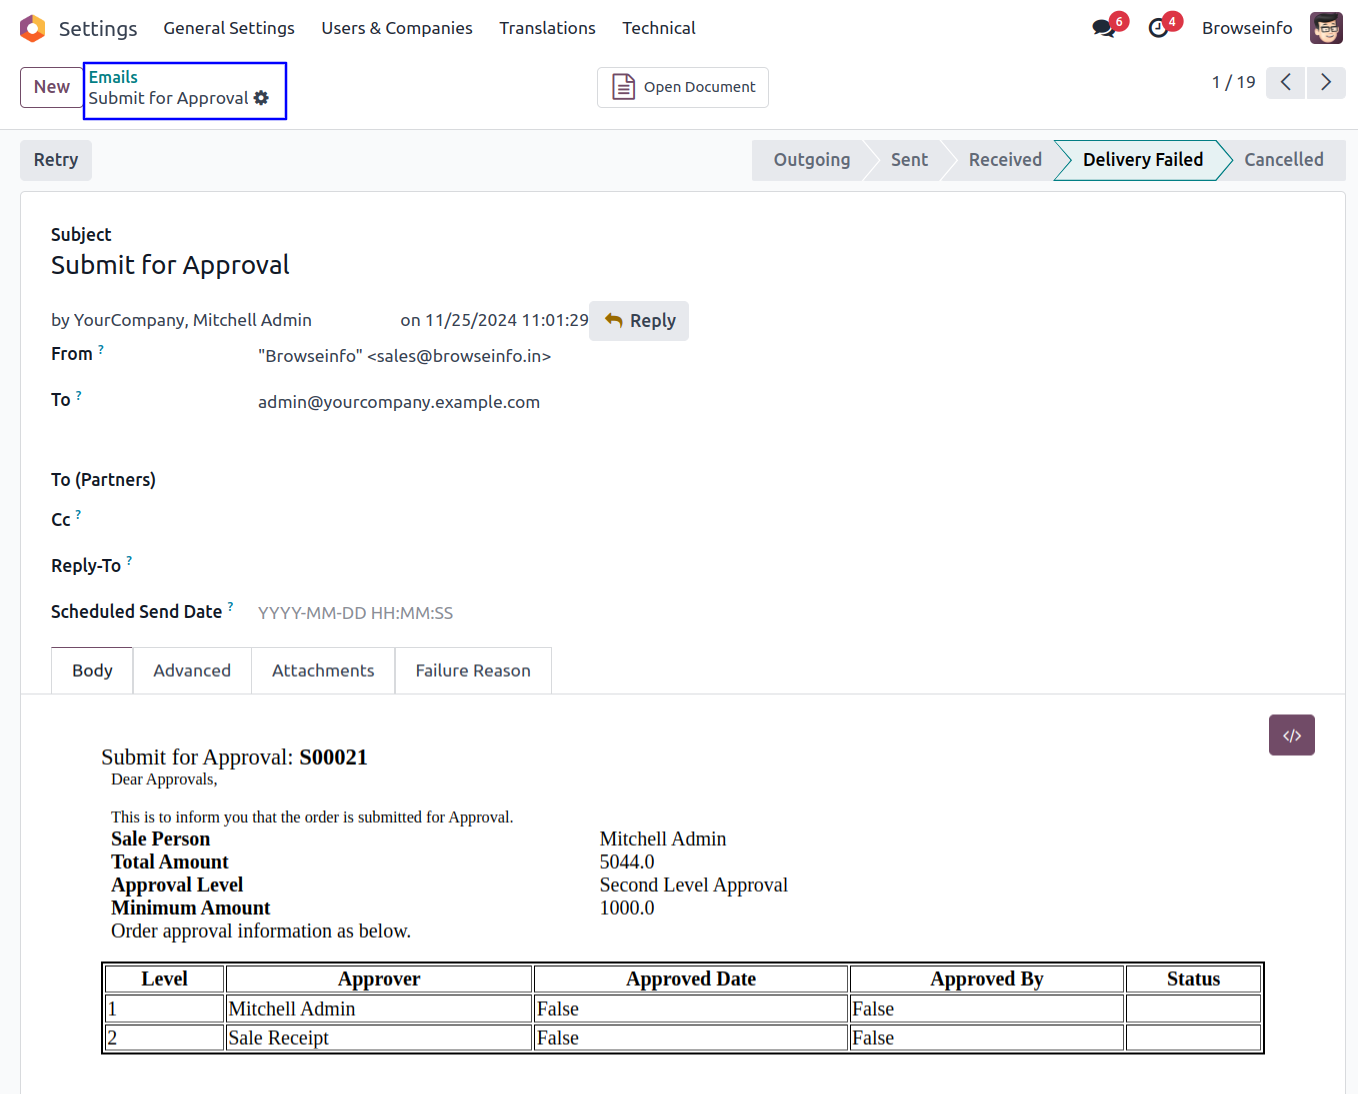The image size is (1358, 1094).
Task: Click the user avatar picture
Action: [1326, 28]
